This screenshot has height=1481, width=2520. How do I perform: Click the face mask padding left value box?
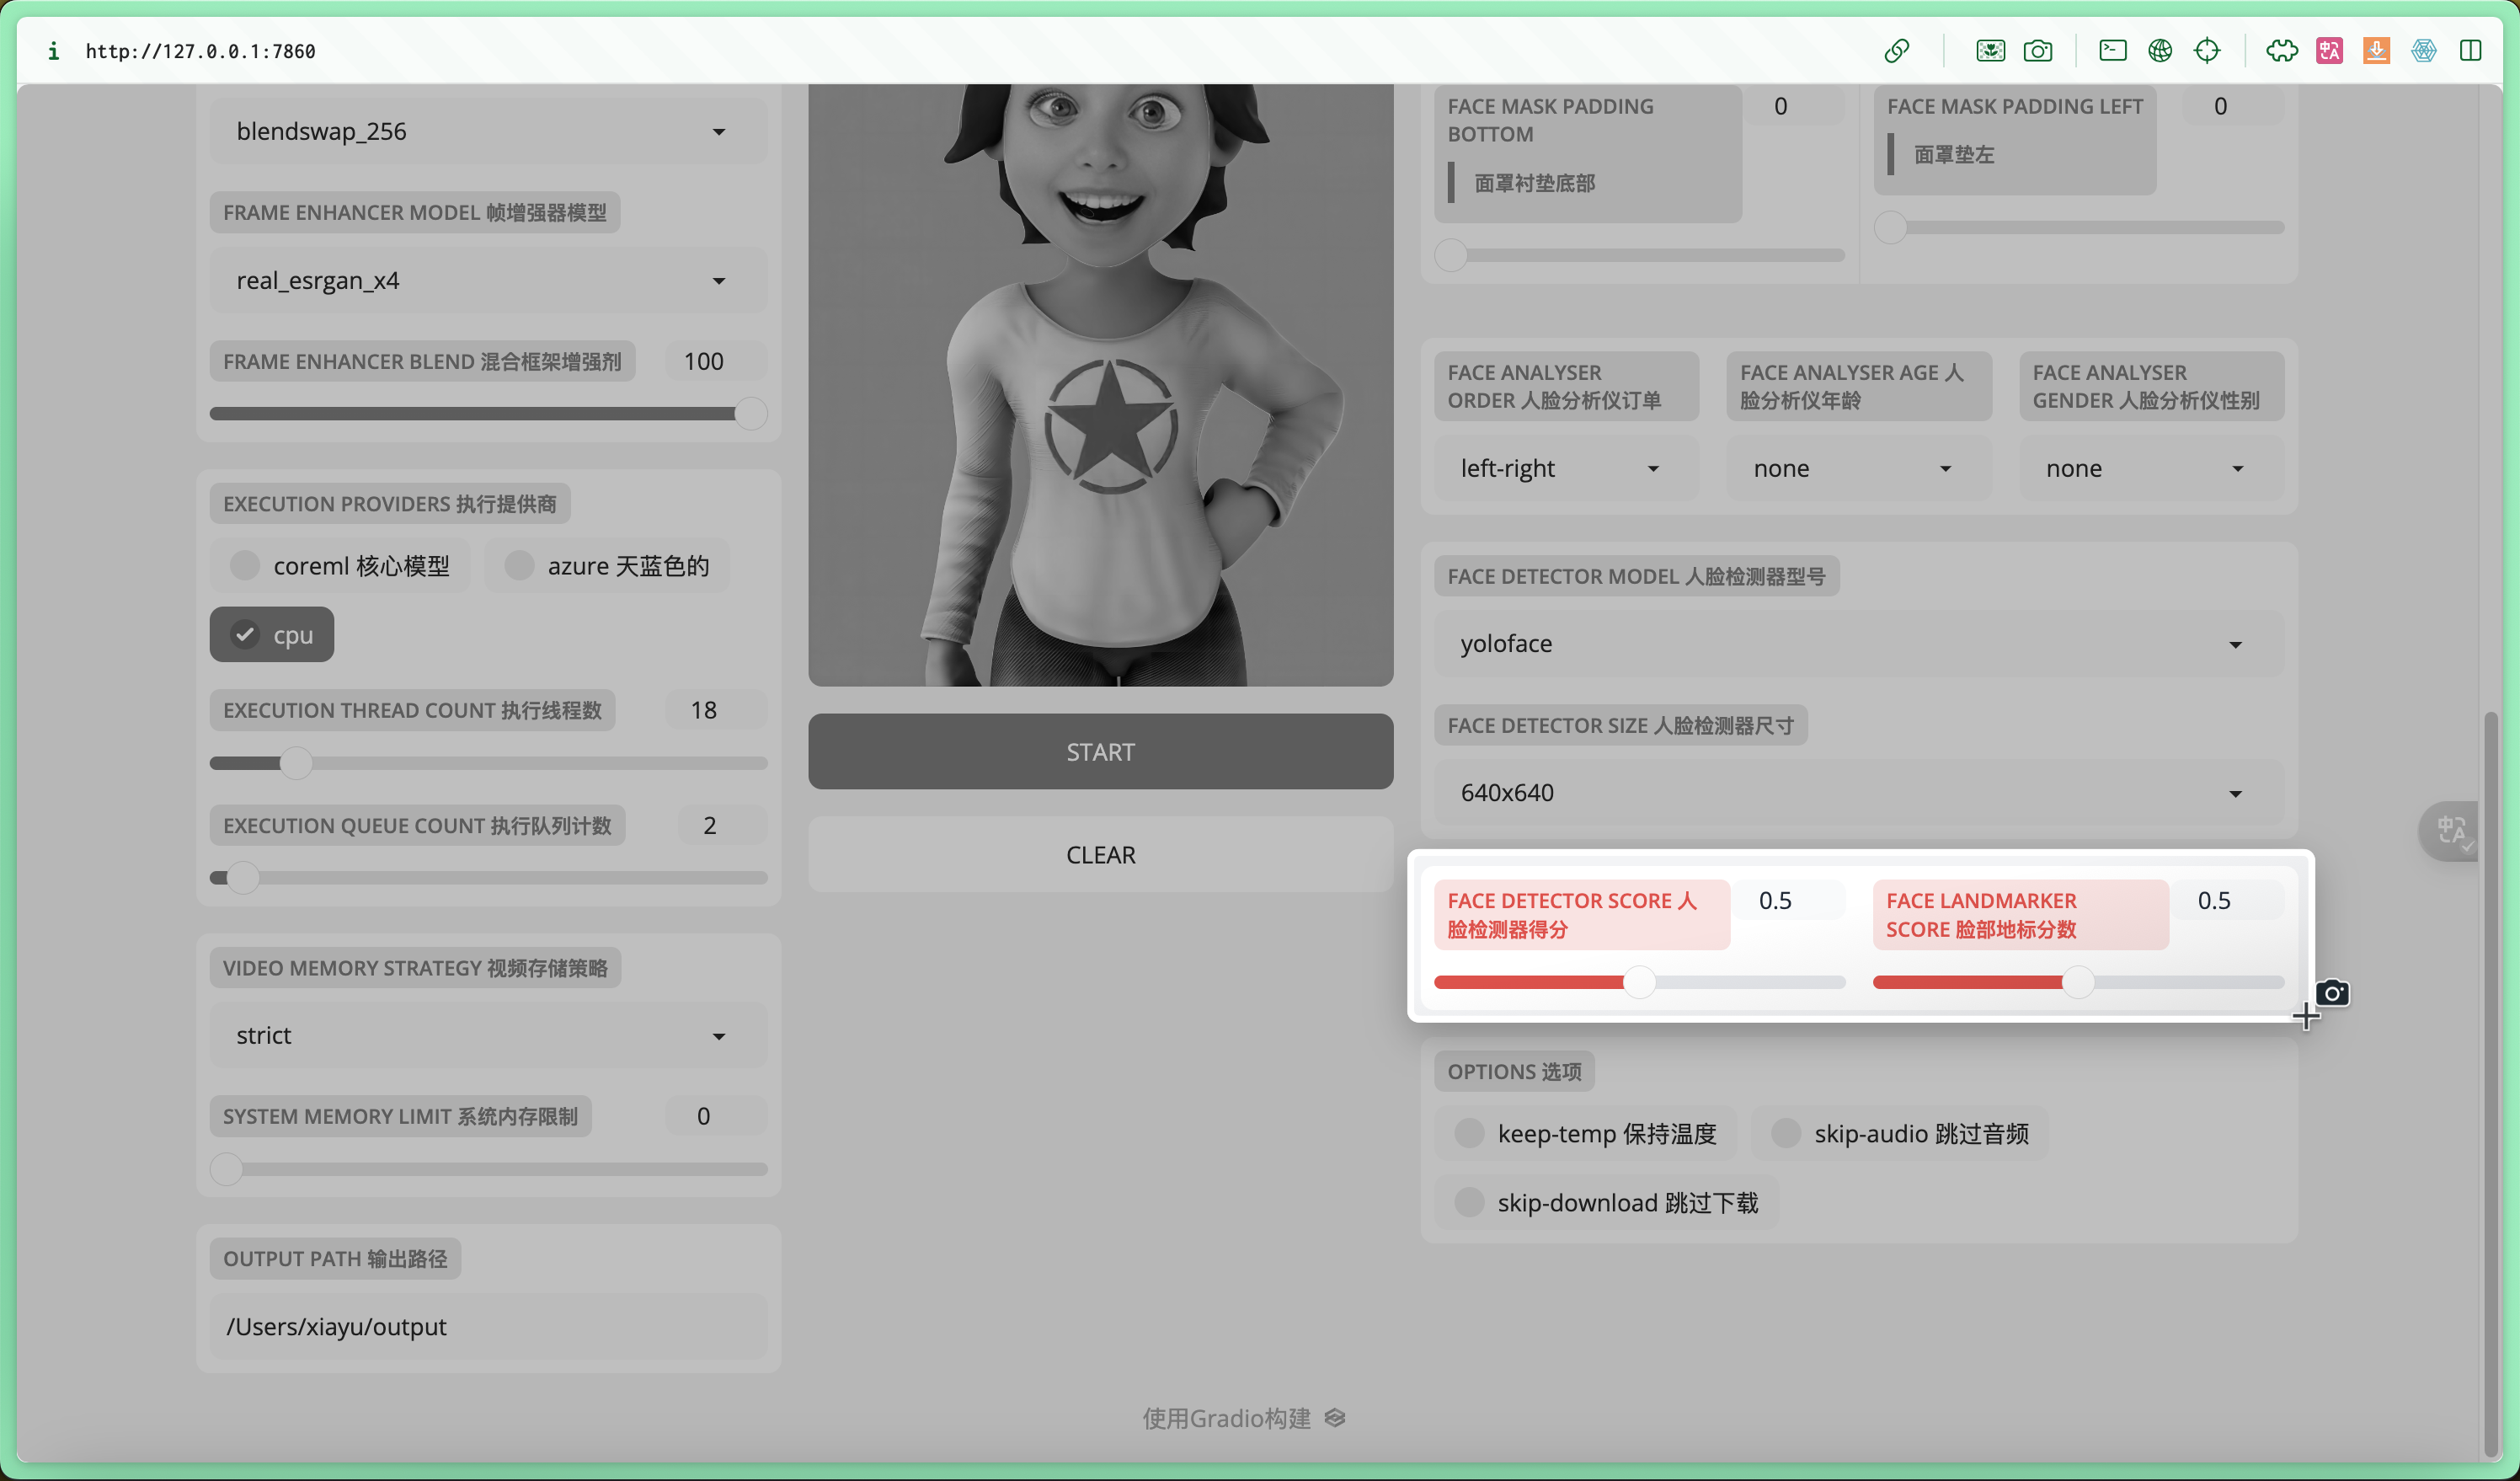pyautogui.click(x=2232, y=106)
